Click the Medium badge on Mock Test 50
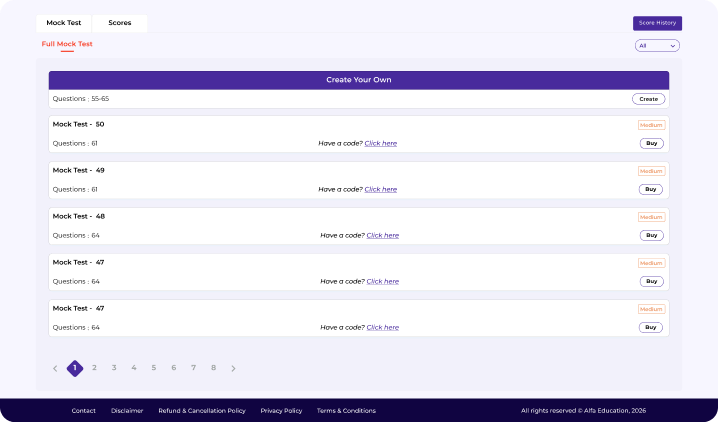 (651, 125)
